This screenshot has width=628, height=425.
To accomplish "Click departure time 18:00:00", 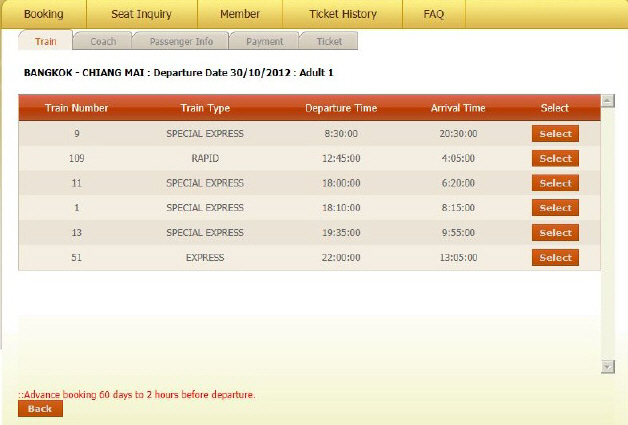I will click(x=341, y=183).
